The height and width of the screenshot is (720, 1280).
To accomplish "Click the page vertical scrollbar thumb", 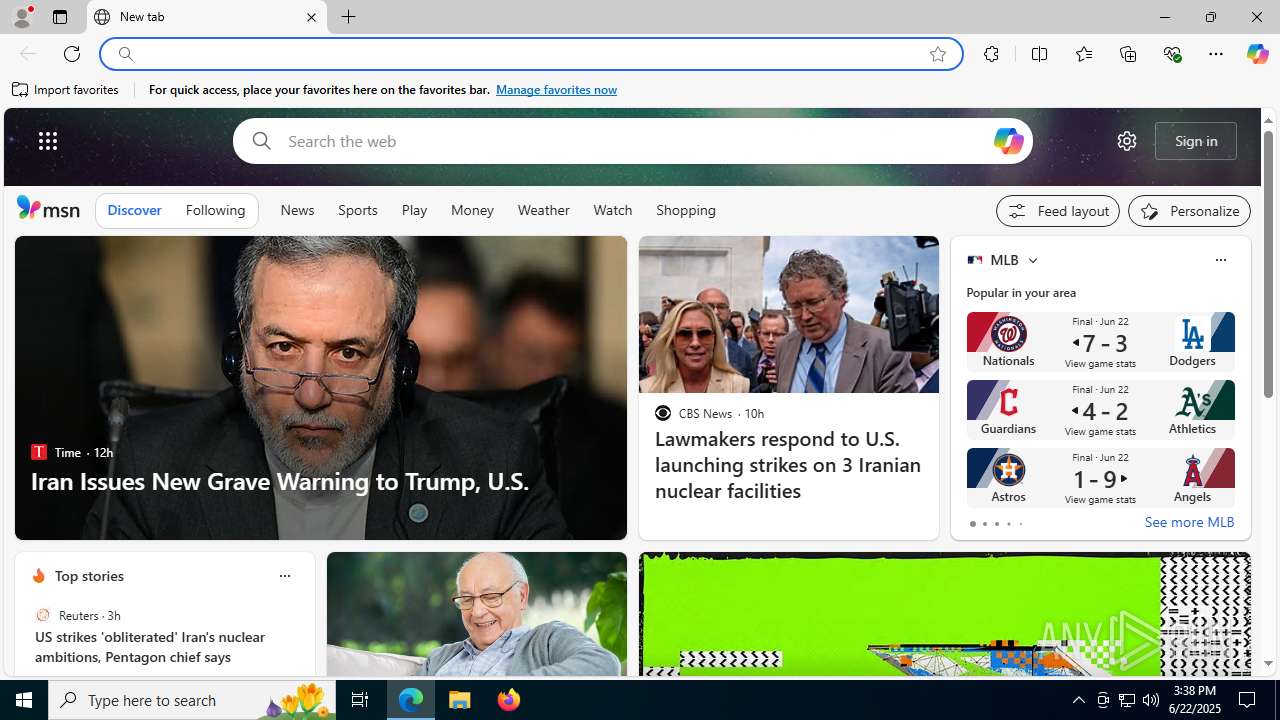I will coord(1268,265).
